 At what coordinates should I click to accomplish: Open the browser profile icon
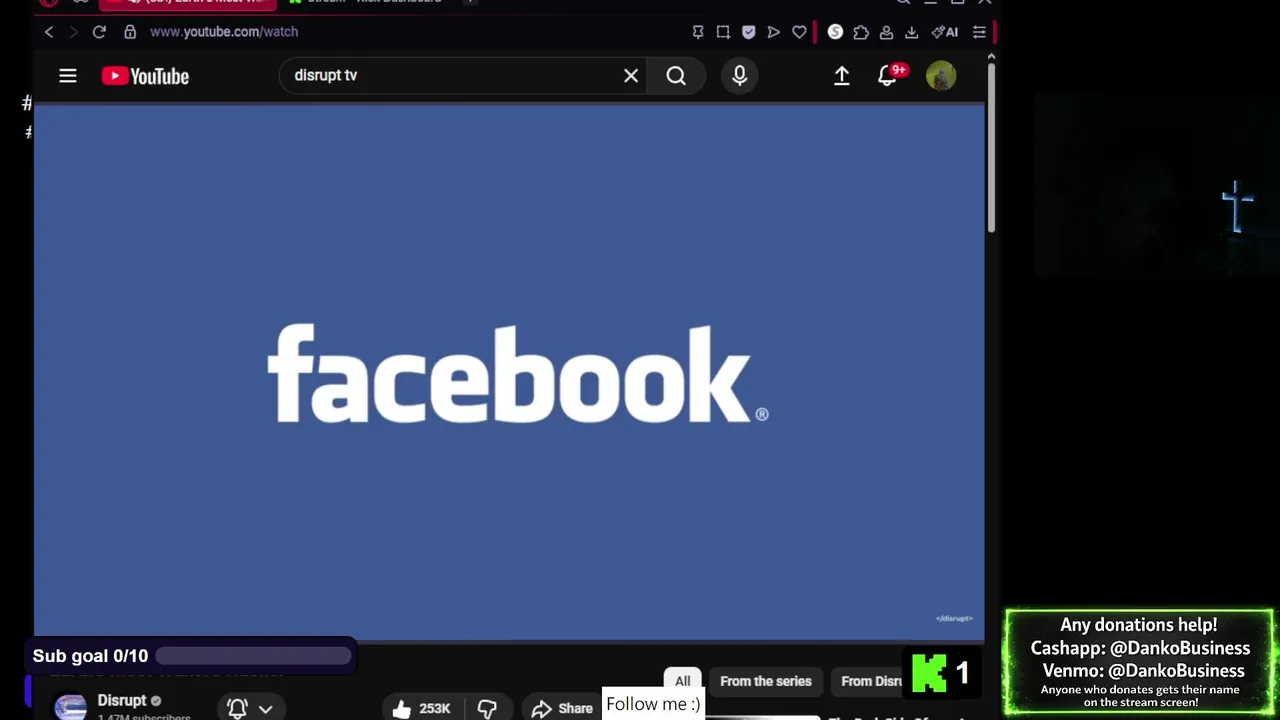click(x=886, y=32)
